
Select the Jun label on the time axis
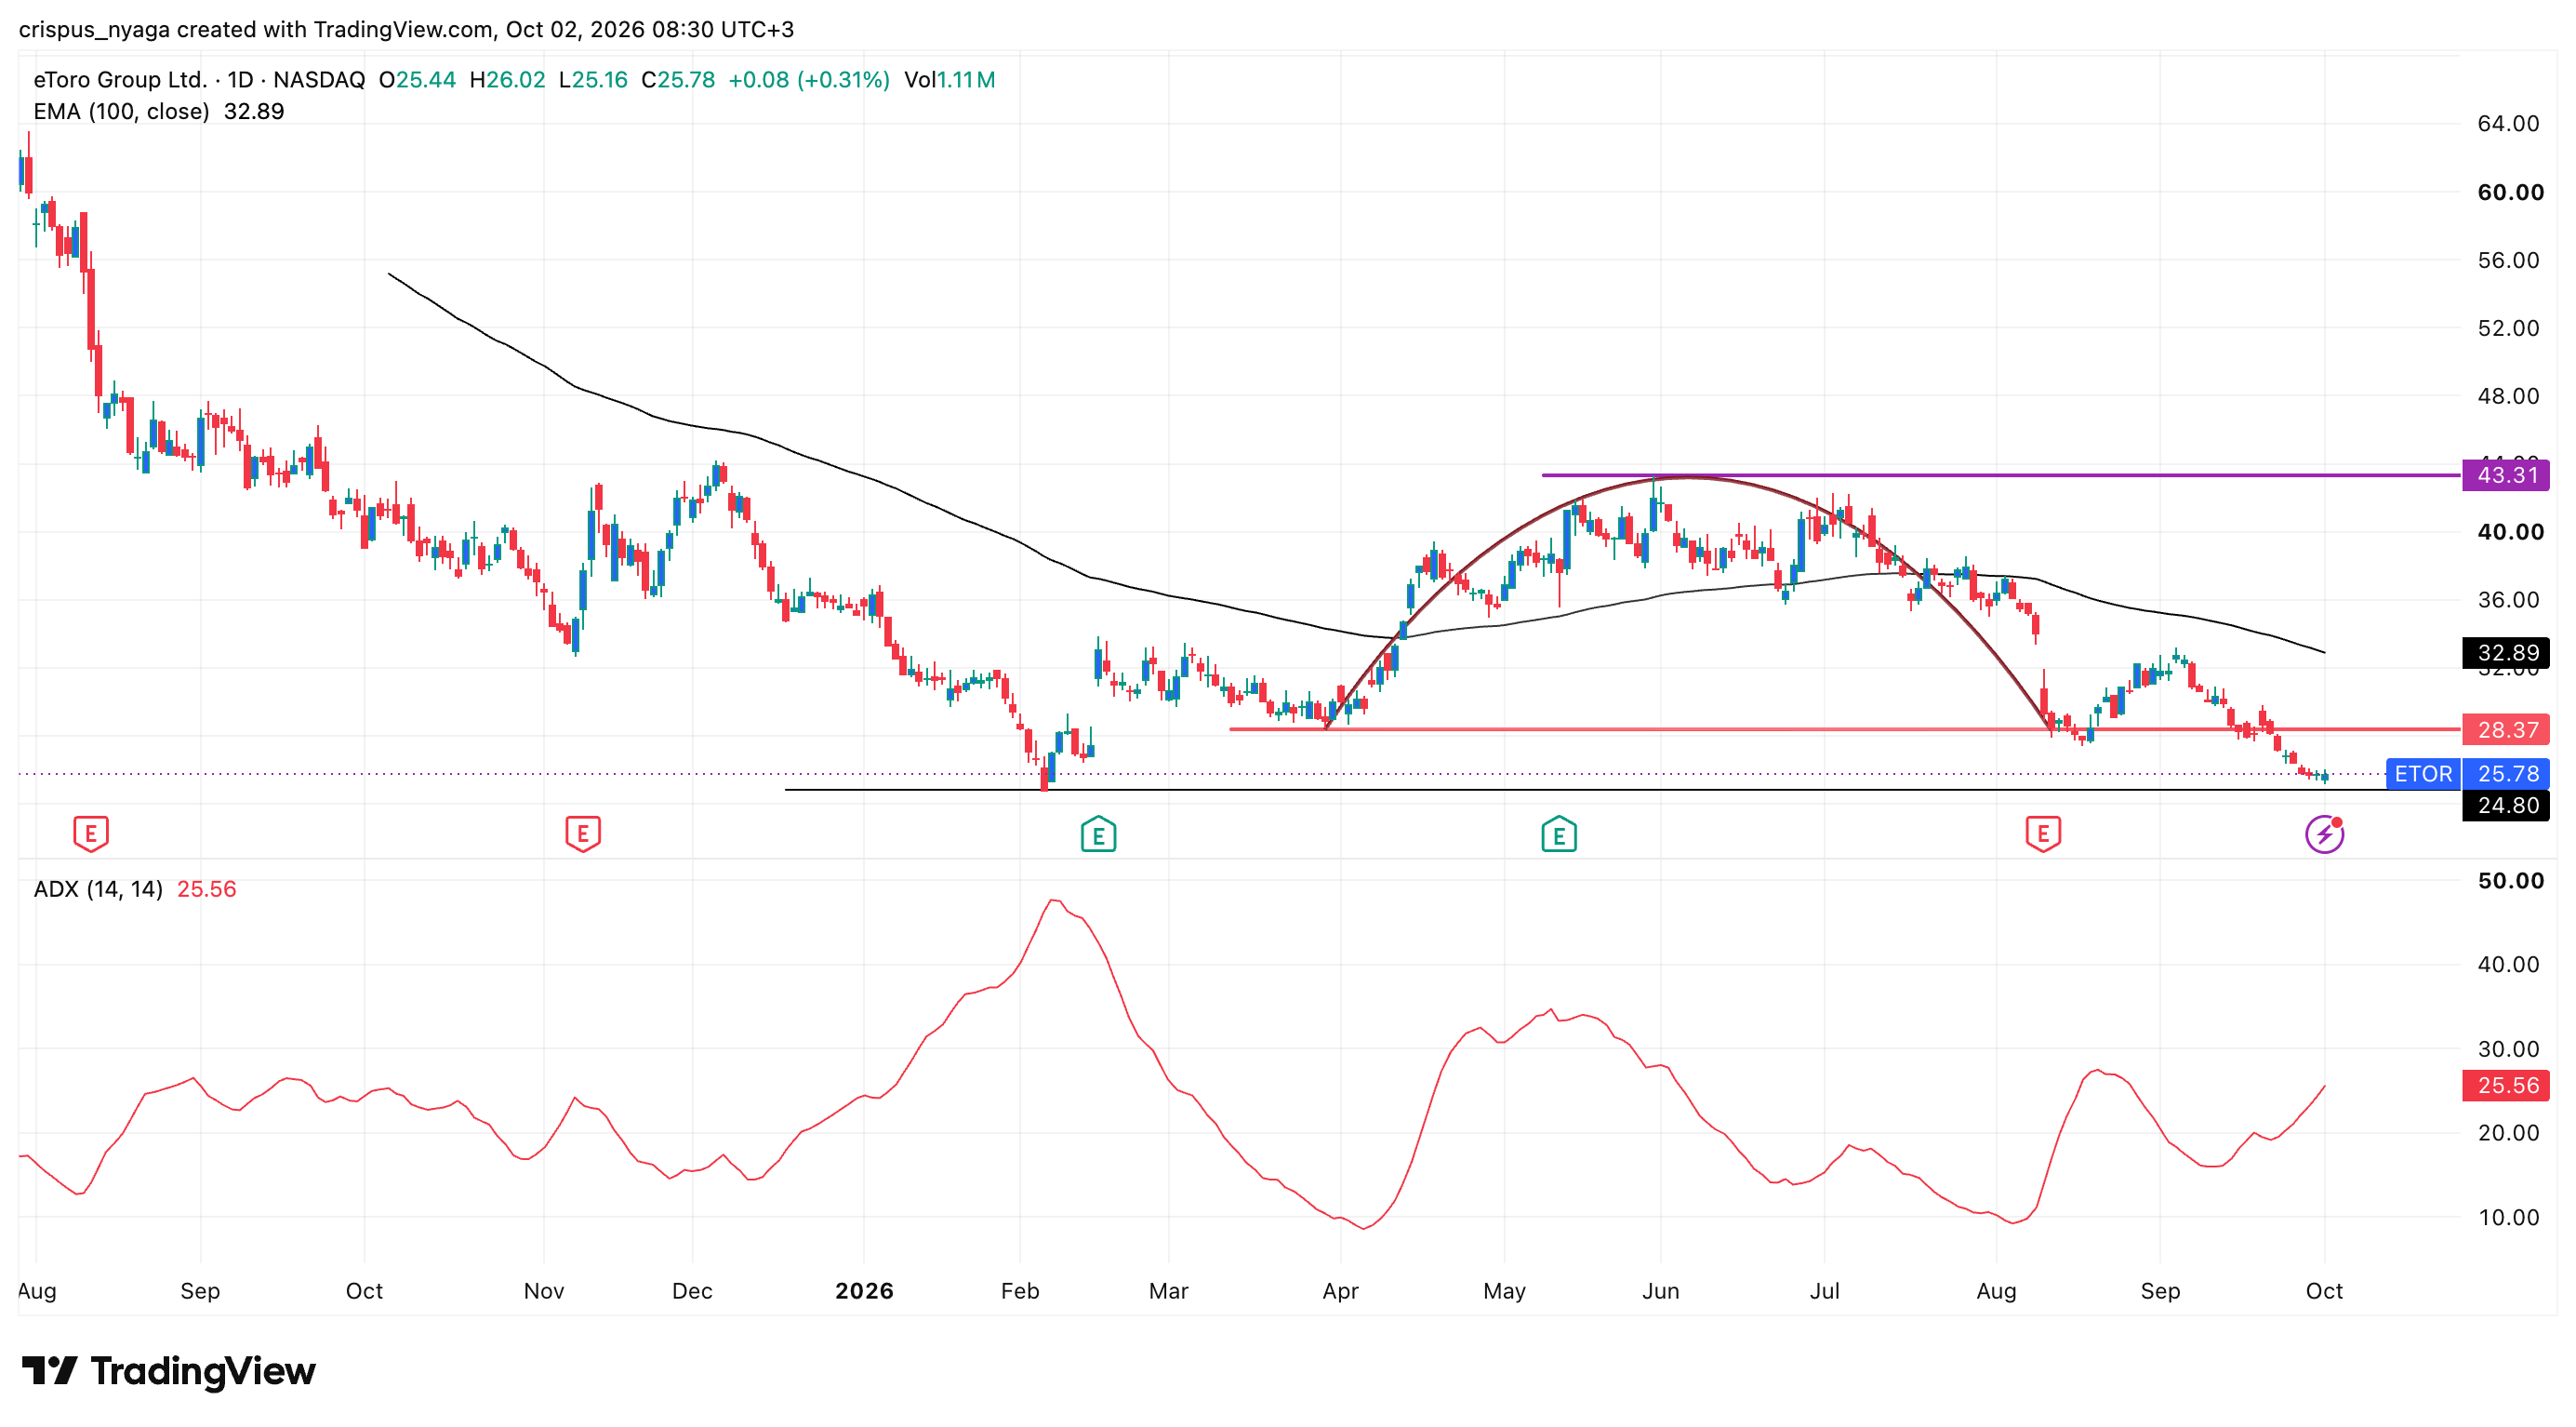pos(1660,1291)
